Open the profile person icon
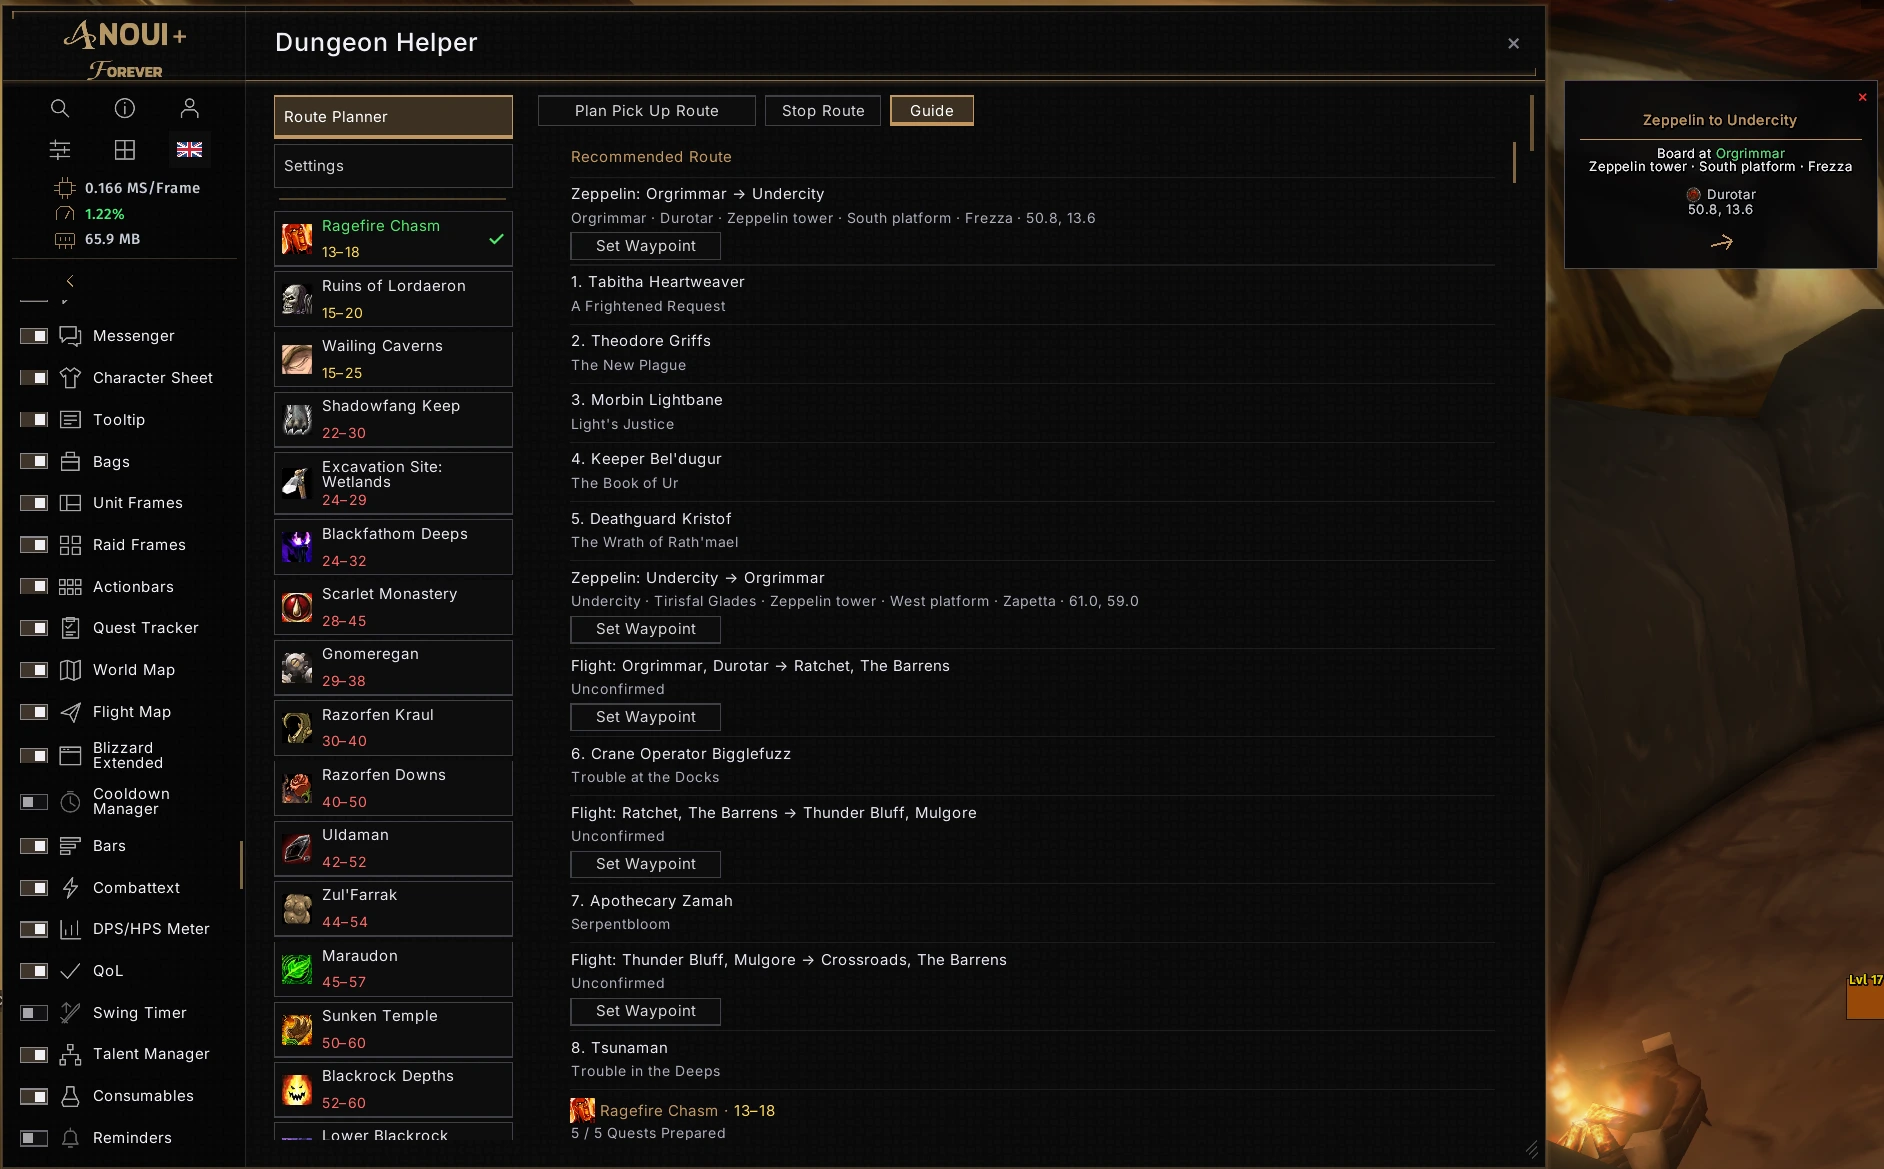 click(190, 108)
